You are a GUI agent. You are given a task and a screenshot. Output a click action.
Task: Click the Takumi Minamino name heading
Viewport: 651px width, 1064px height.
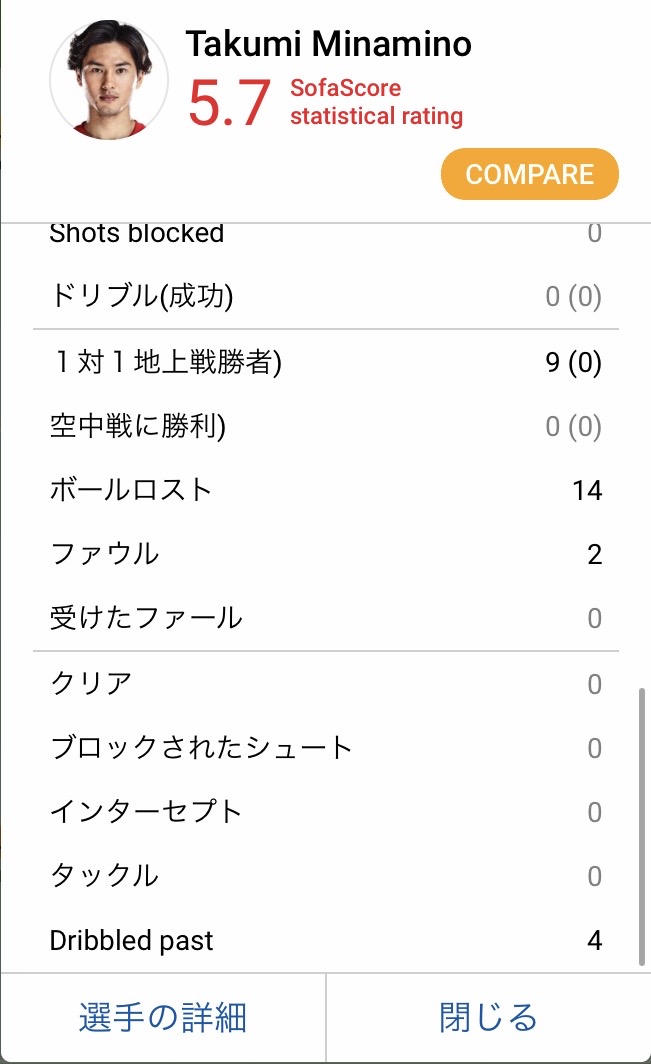click(x=328, y=44)
